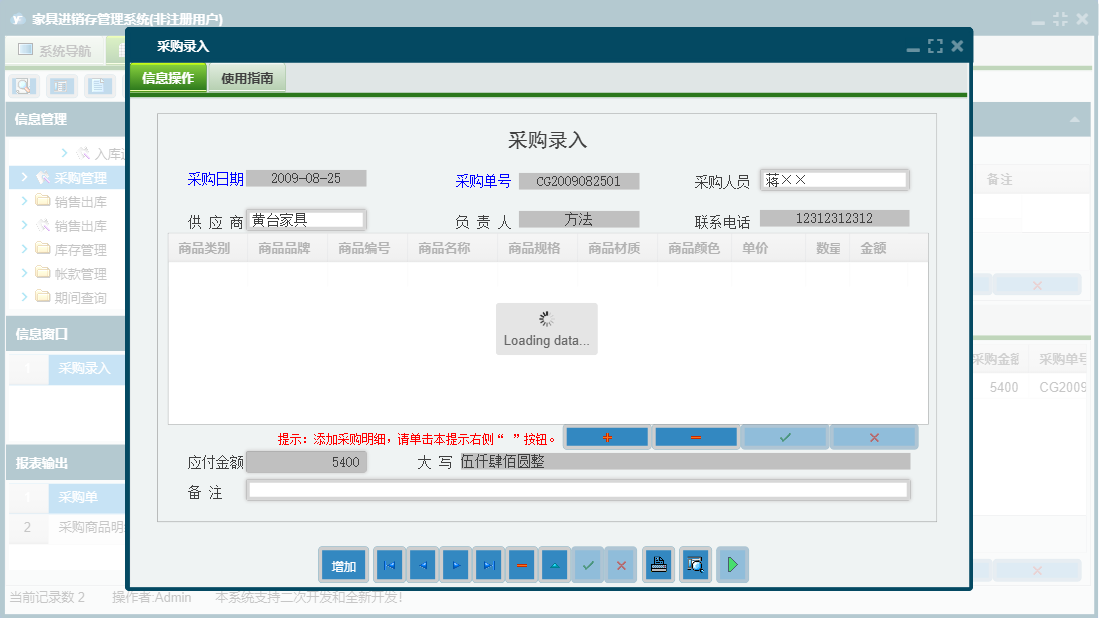Jump to last record with navigation icon

point(488,565)
